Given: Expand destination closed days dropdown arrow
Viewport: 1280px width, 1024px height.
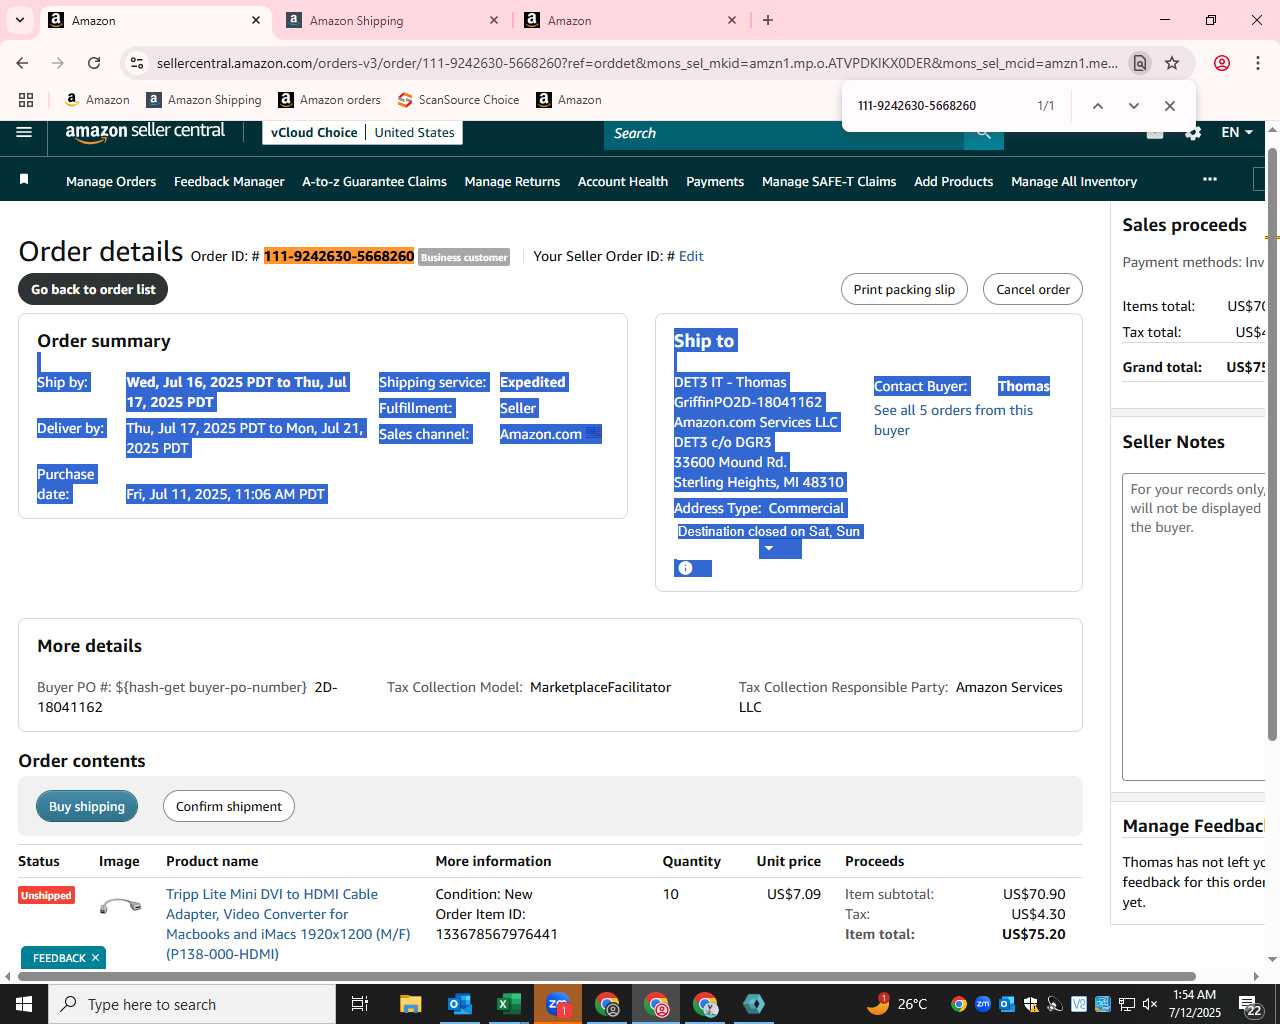Looking at the screenshot, I should tap(769, 548).
